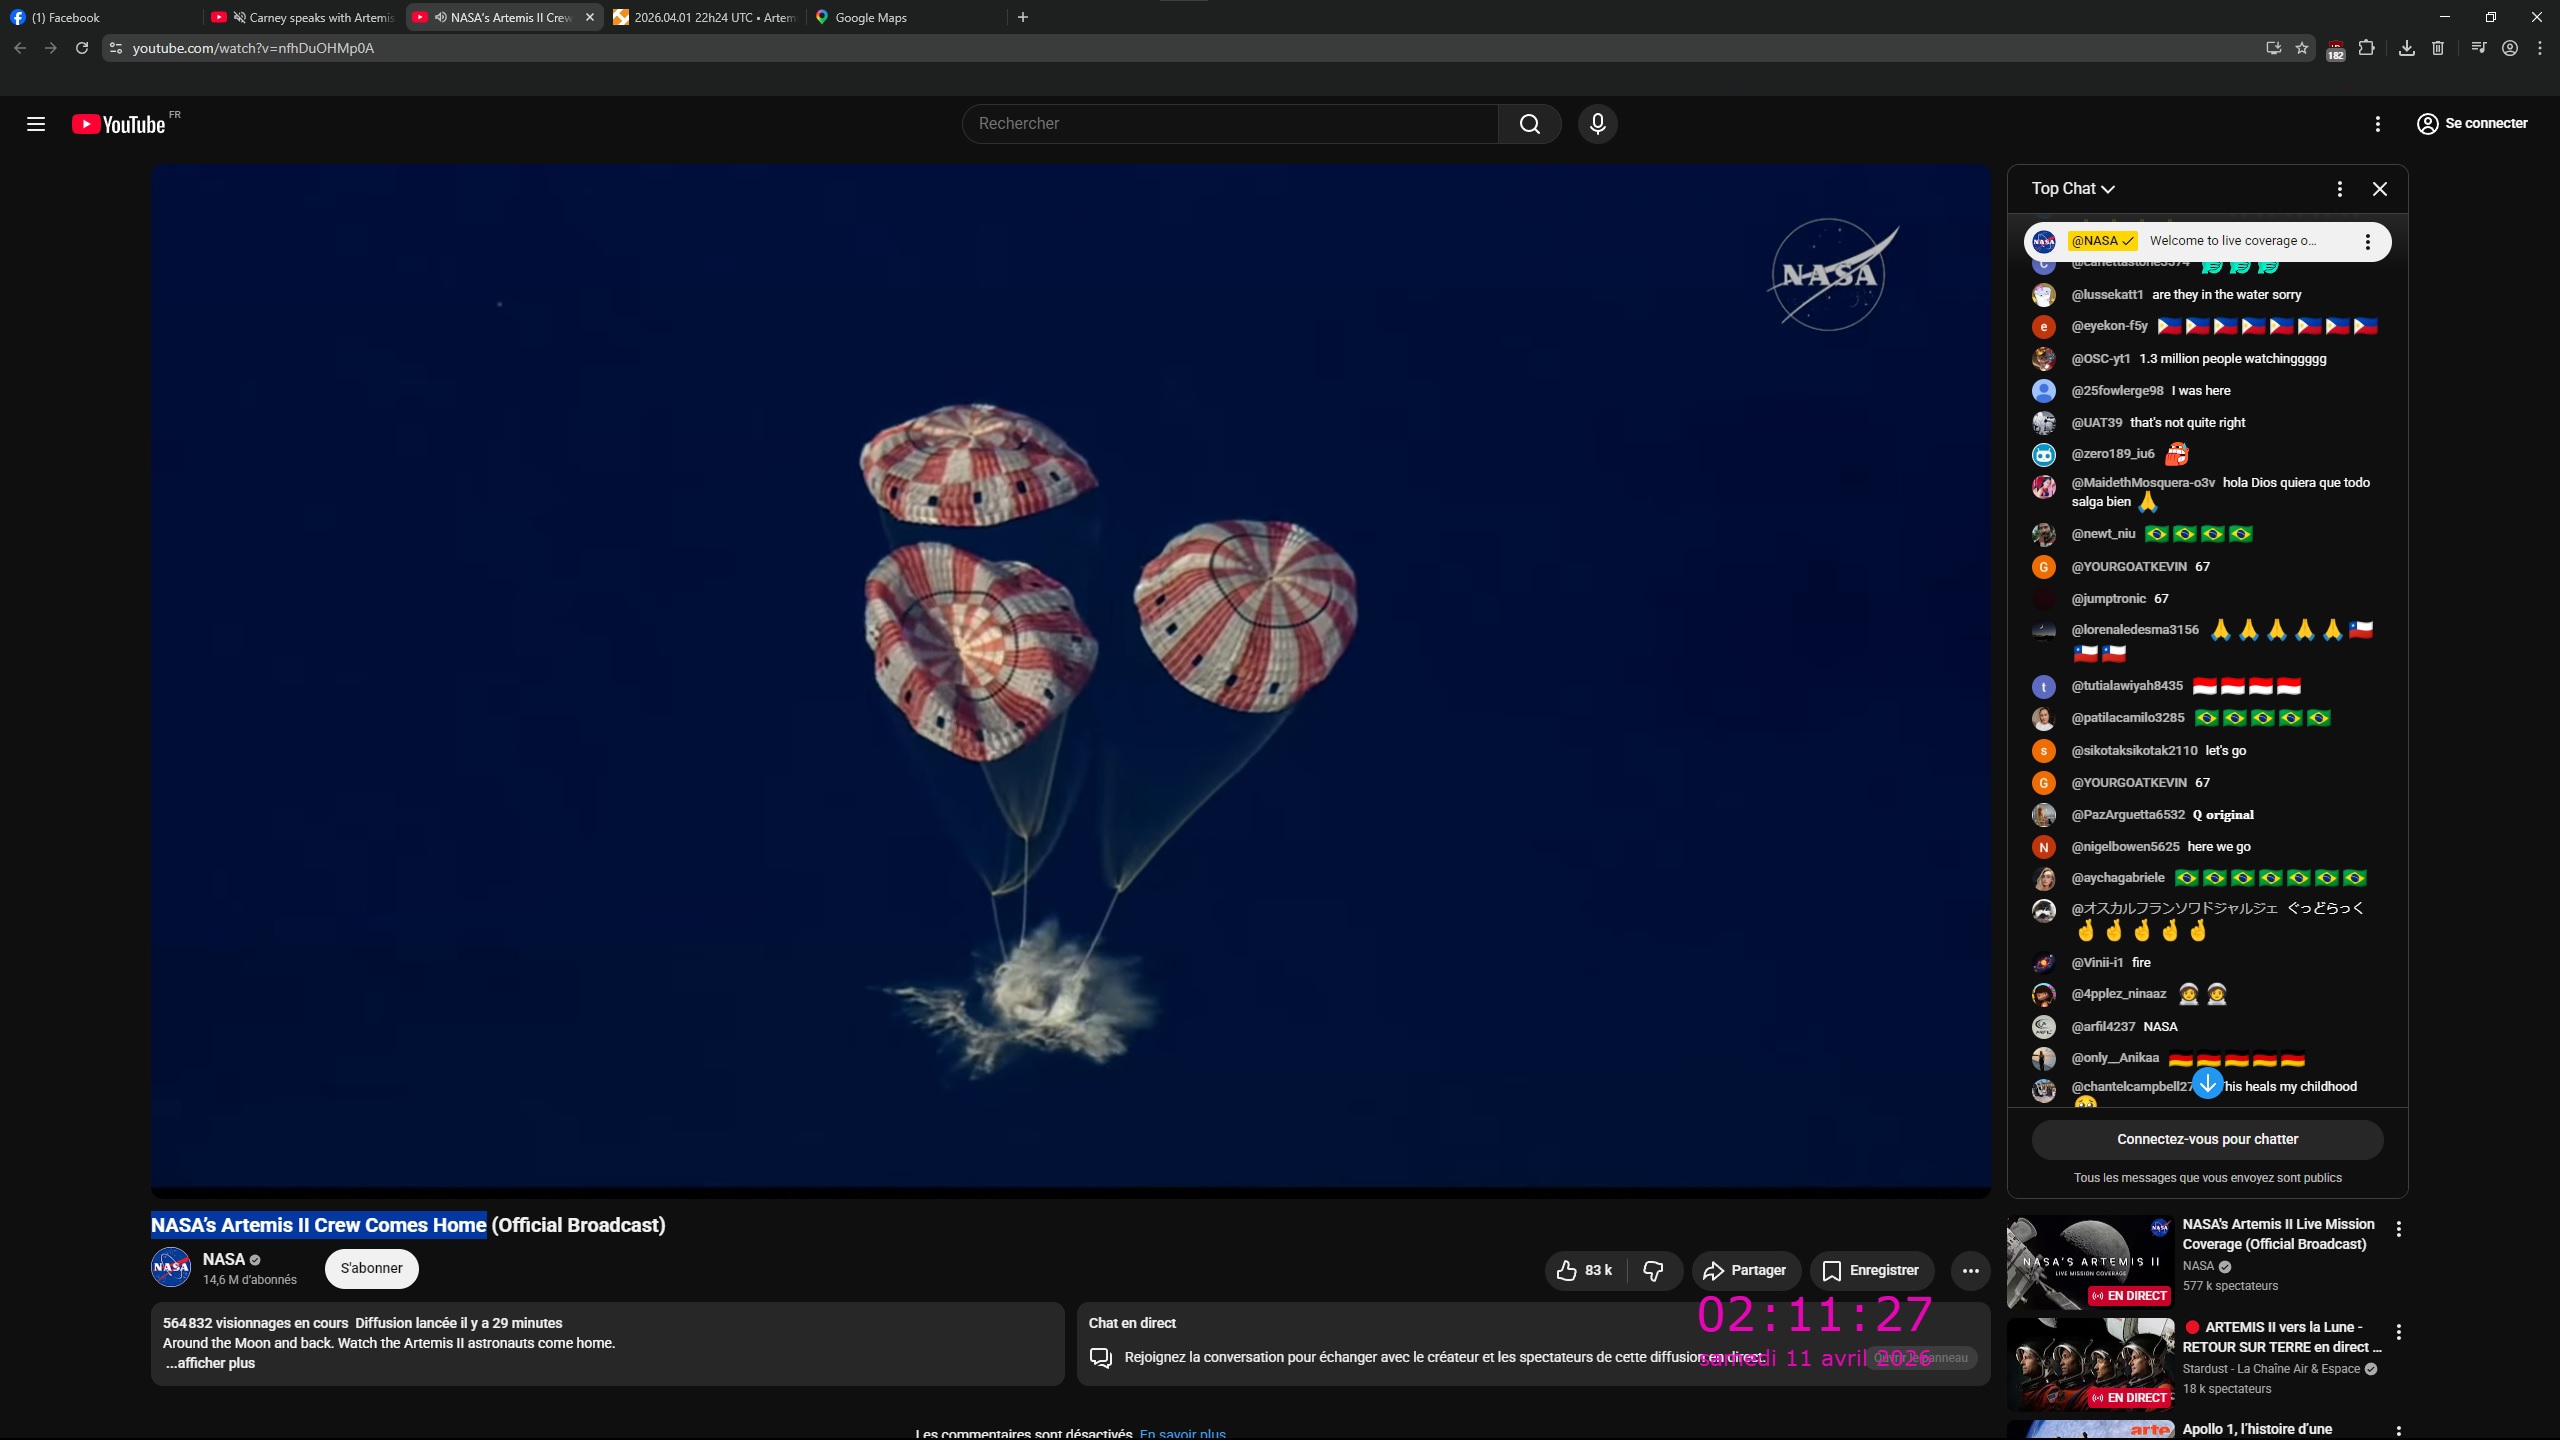2560x1440 pixels.
Task: Click Enregistrer to save the video
Action: point(1871,1270)
